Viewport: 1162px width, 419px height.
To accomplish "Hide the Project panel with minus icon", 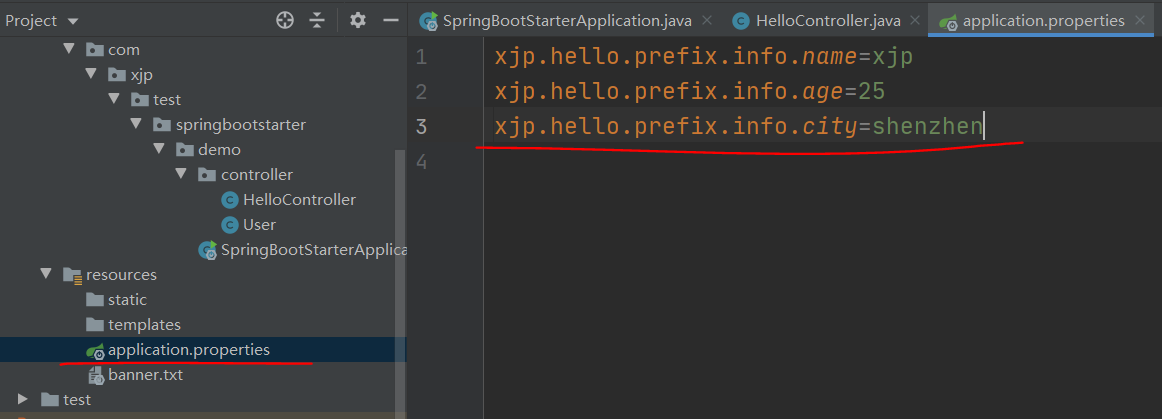I will point(391,20).
